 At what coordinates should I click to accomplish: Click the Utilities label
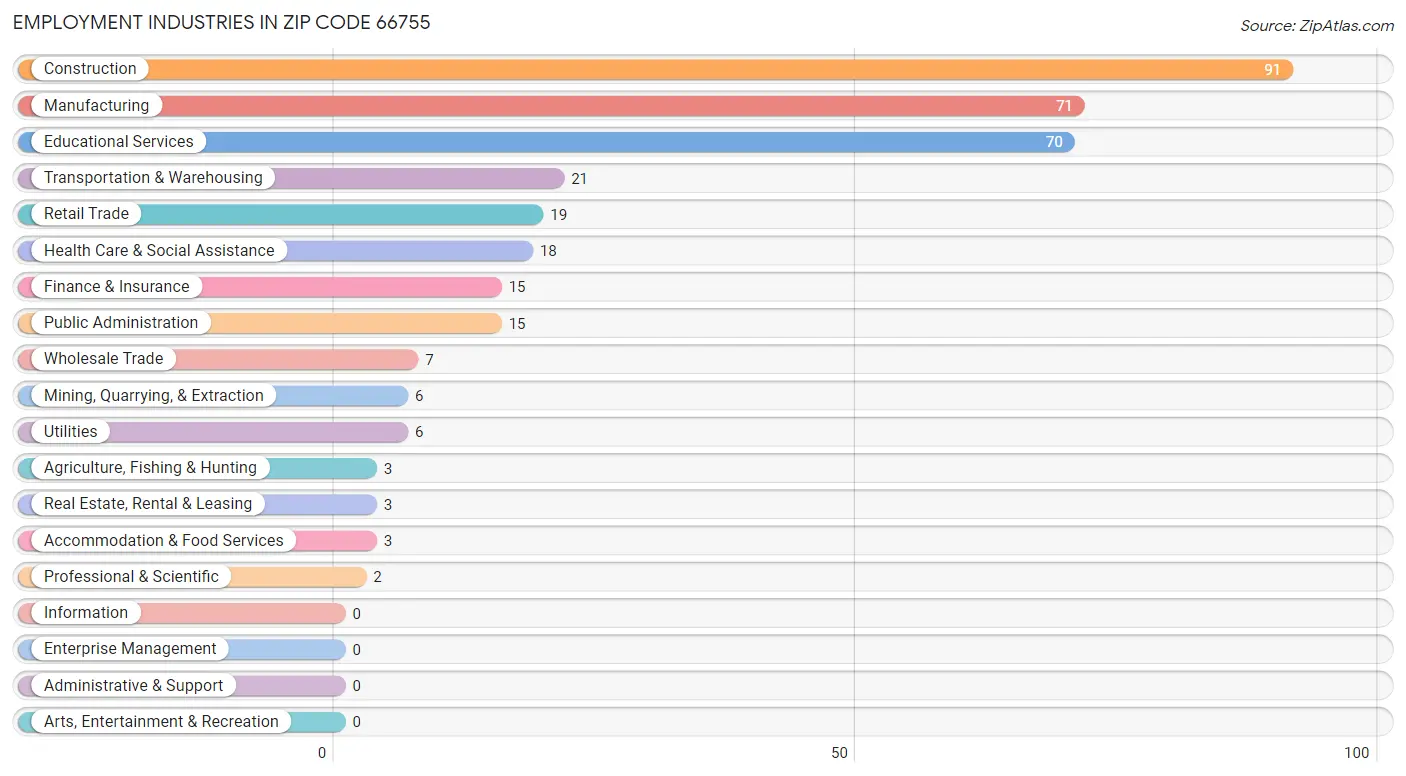pyautogui.click(x=71, y=431)
